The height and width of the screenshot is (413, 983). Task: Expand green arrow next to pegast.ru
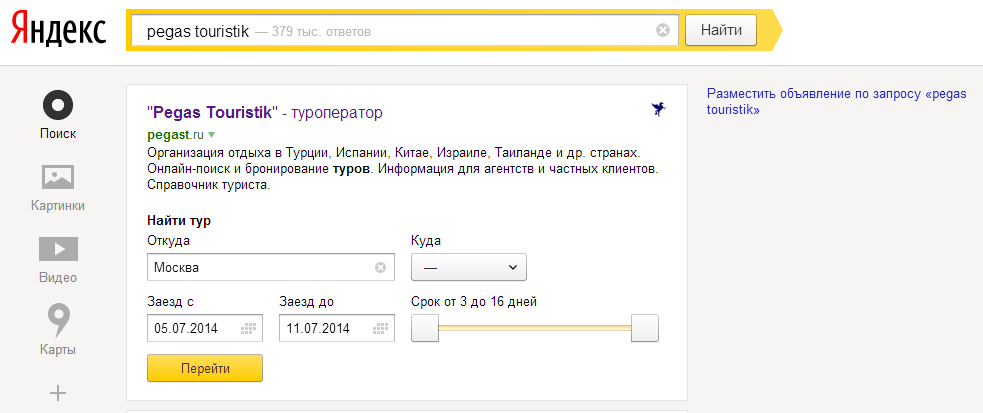point(212,134)
